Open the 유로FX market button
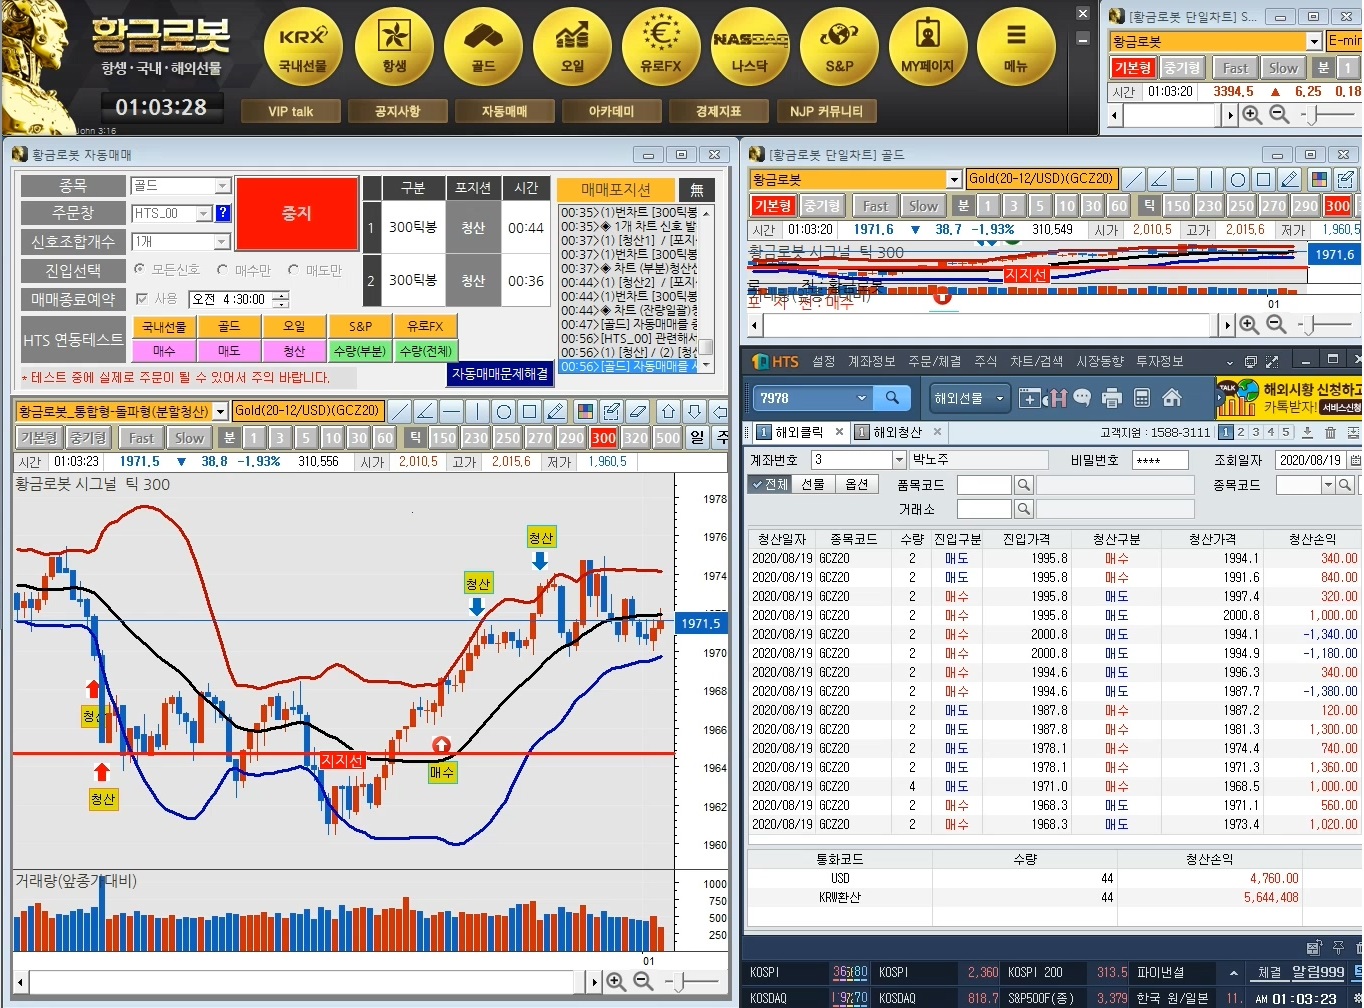This screenshot has width=1364, height=1008. pyautogui.click(x=660, y=46)
